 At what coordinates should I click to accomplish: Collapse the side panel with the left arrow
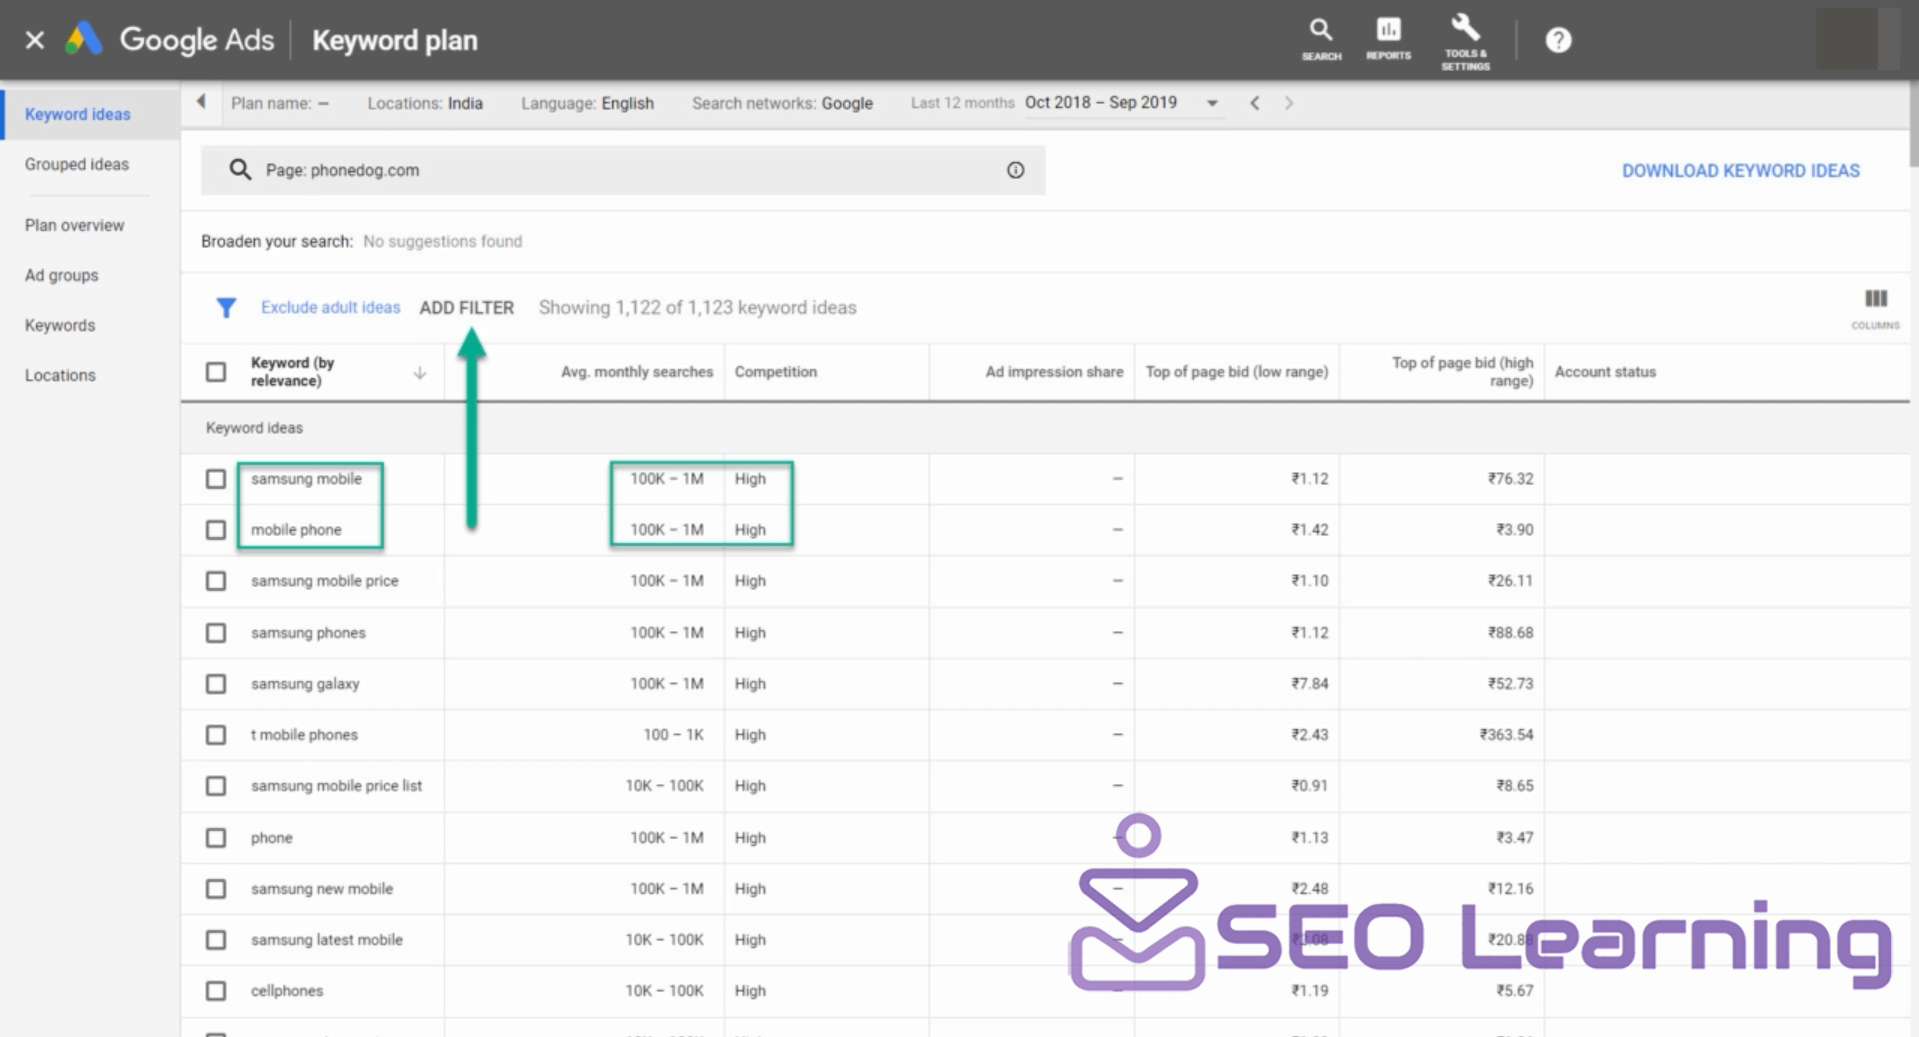click(x=201, y=102)
